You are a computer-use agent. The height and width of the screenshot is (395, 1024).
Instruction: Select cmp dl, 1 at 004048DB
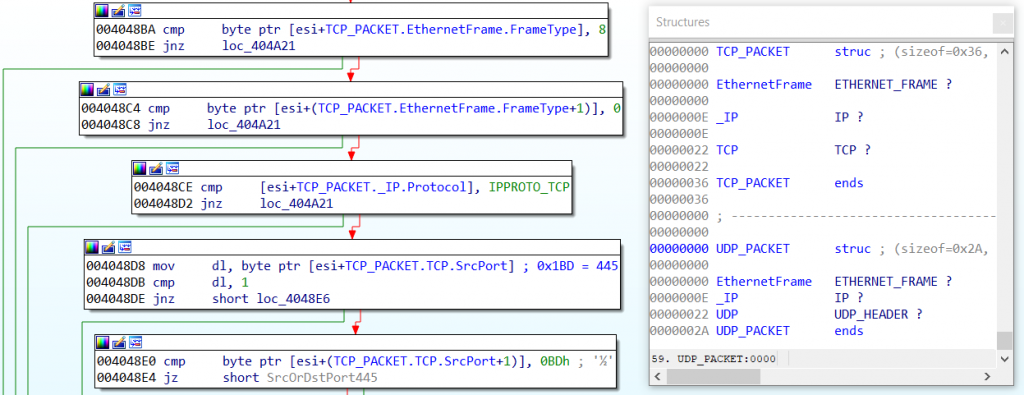167,283
